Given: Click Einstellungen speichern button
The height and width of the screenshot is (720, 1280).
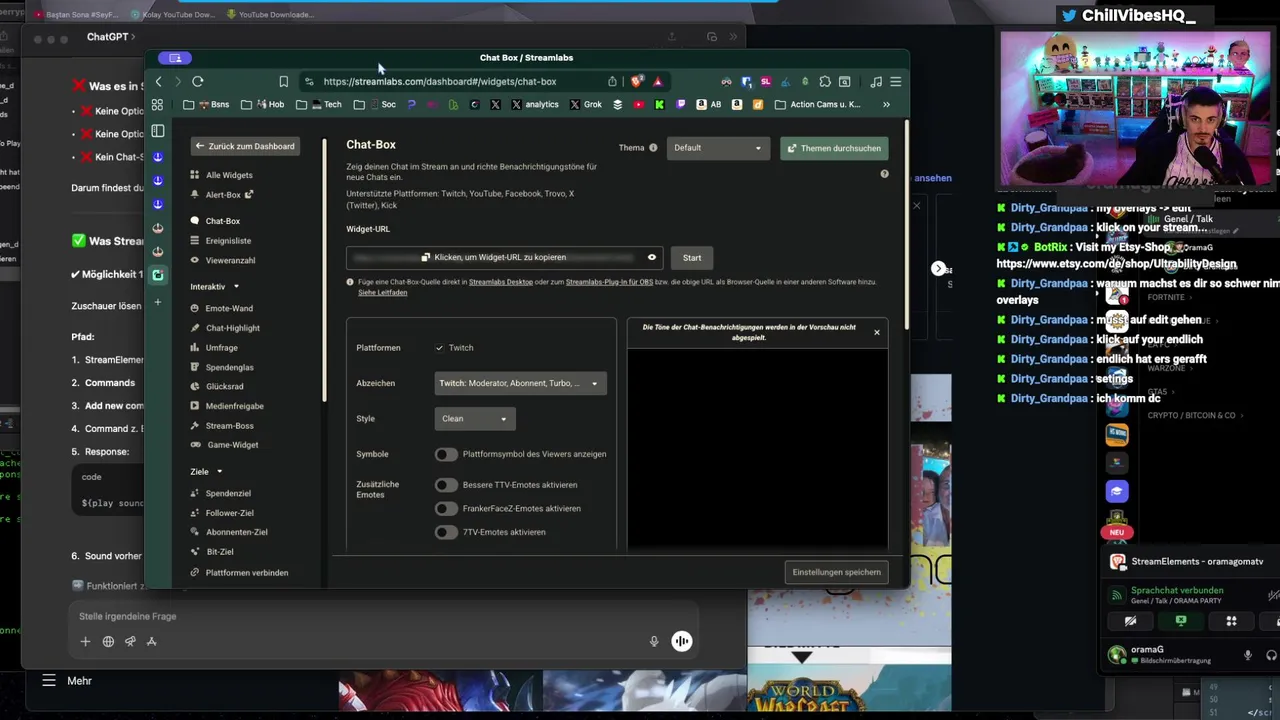Looking at the screenshot, I should [836, 572].
